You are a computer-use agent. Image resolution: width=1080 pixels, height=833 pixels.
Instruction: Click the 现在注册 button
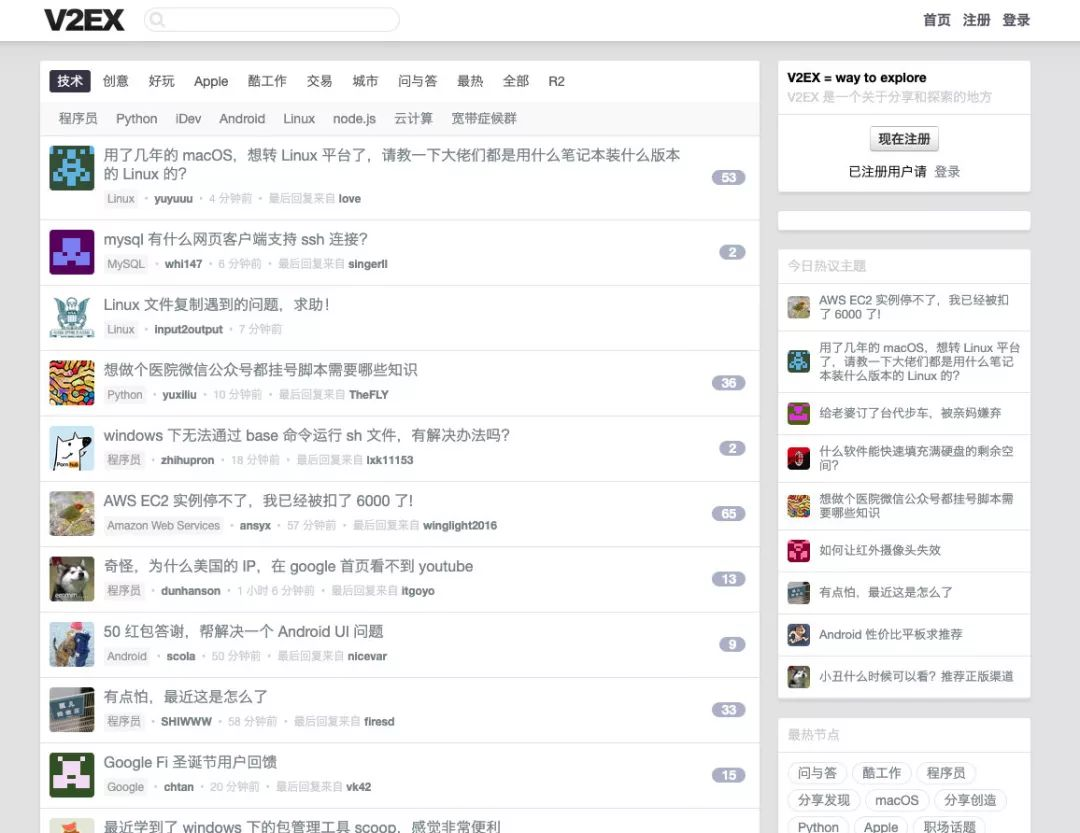904,139
